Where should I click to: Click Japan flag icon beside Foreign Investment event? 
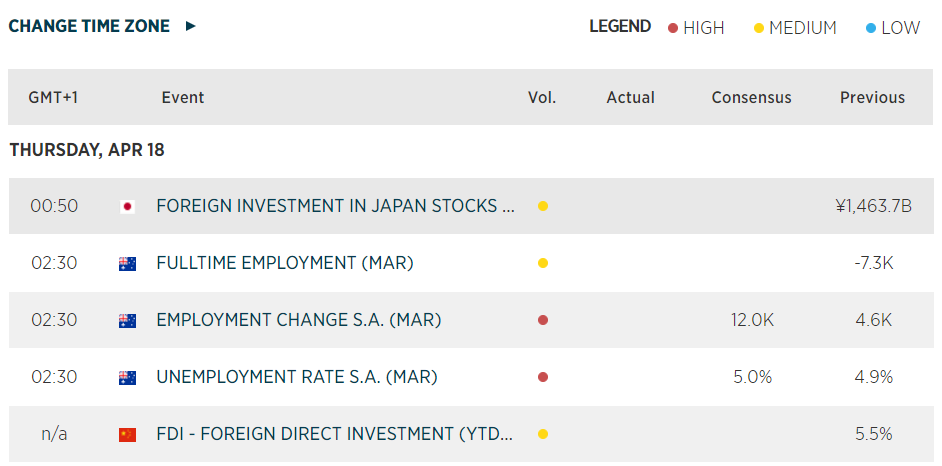click(x=127, y=207)
